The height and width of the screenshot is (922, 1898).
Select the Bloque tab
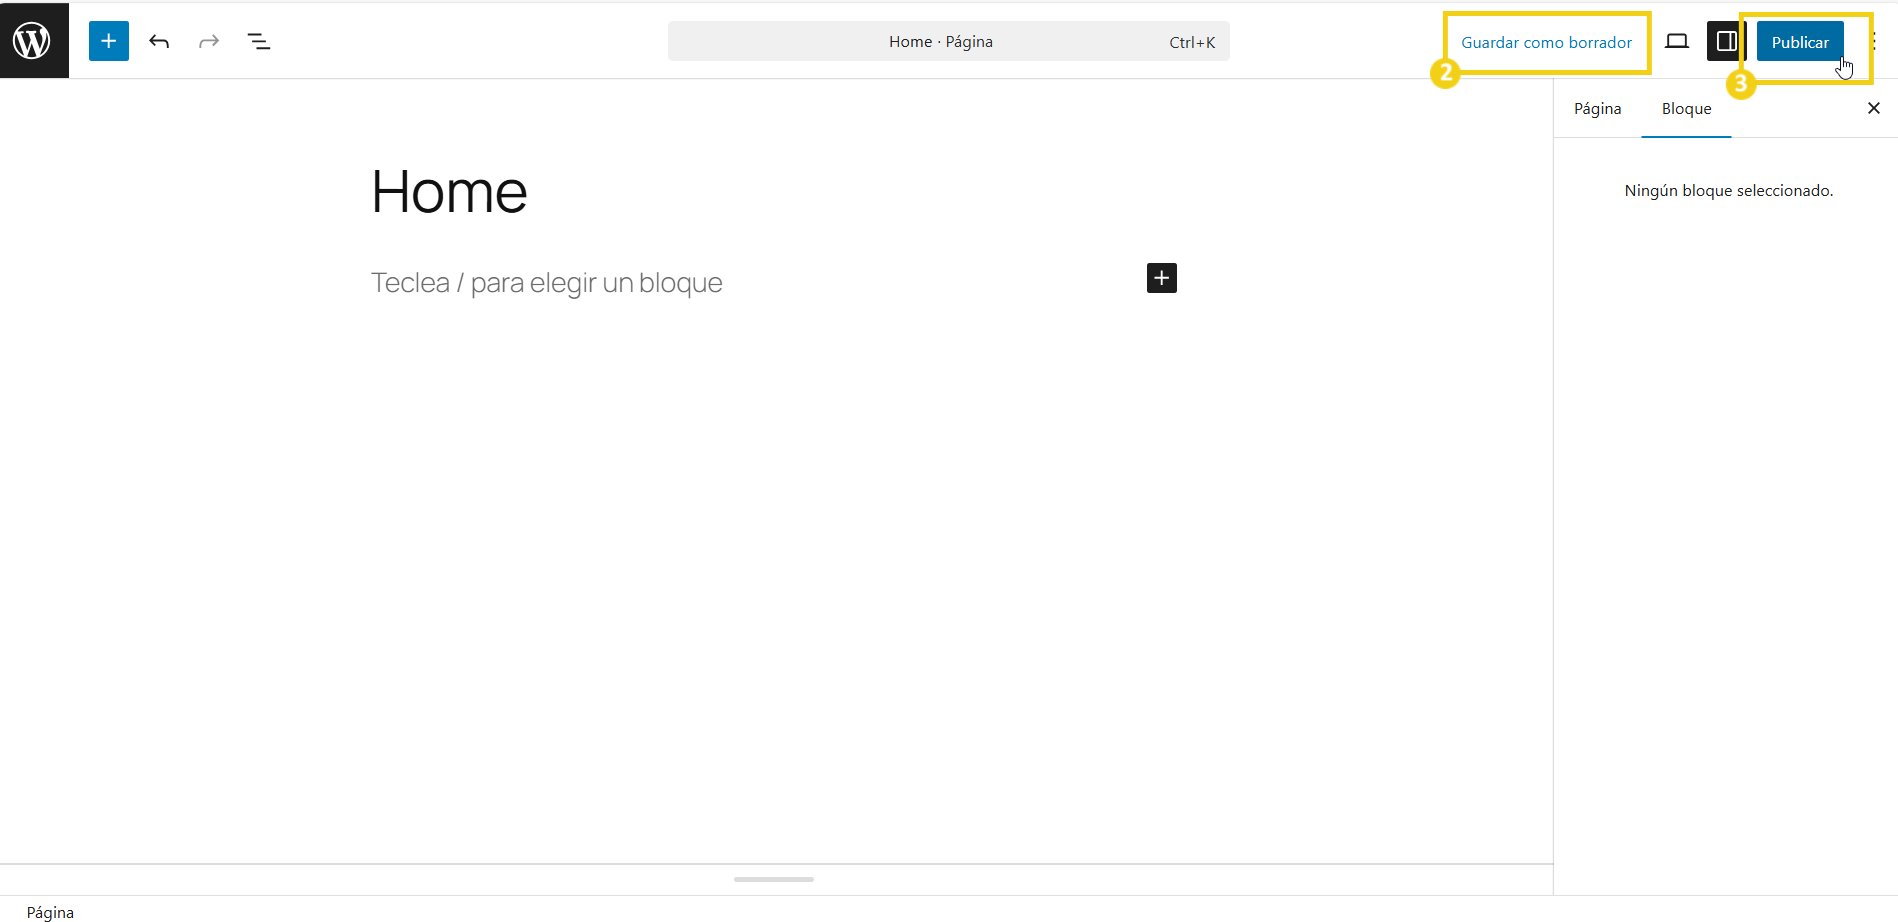pos(1686,109)
